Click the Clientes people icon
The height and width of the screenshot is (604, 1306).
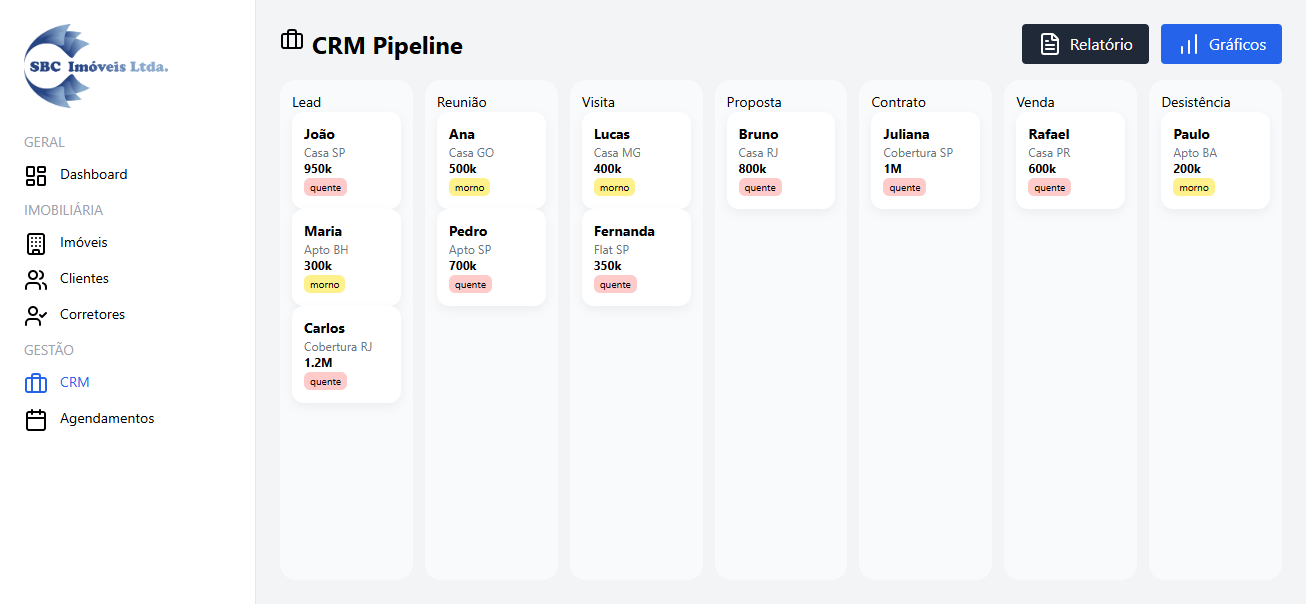[x=36, y=280]
